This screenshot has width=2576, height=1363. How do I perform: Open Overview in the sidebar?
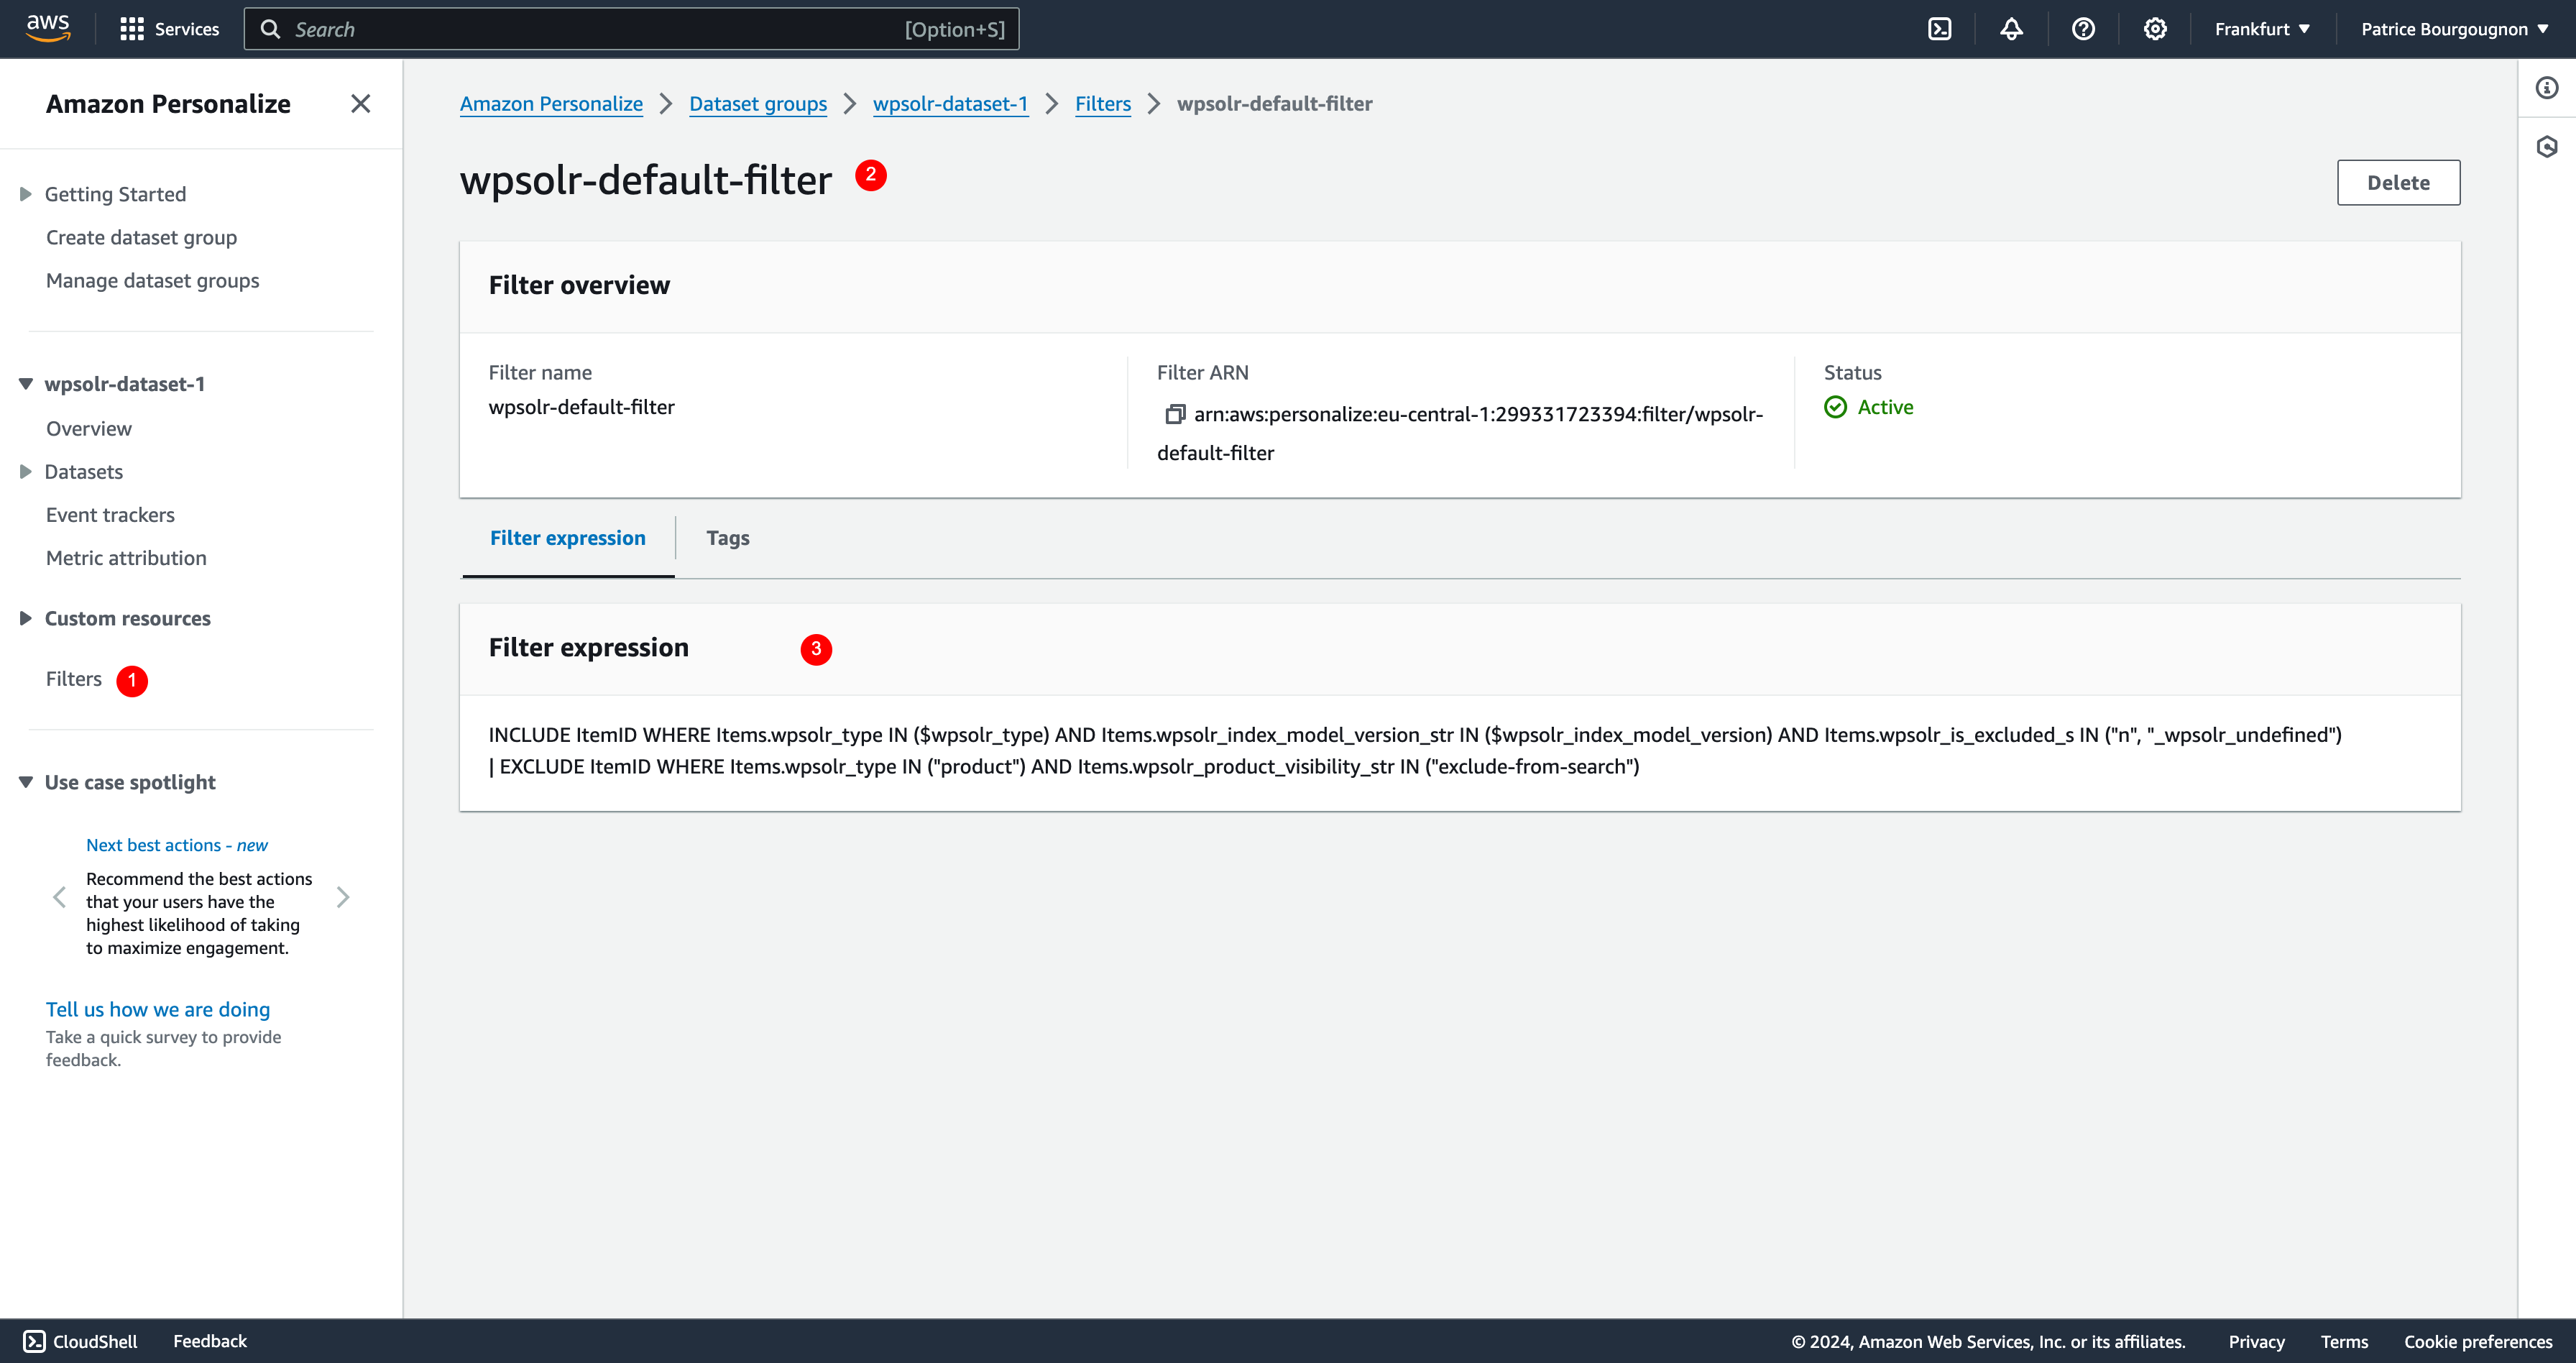[89, 428]
